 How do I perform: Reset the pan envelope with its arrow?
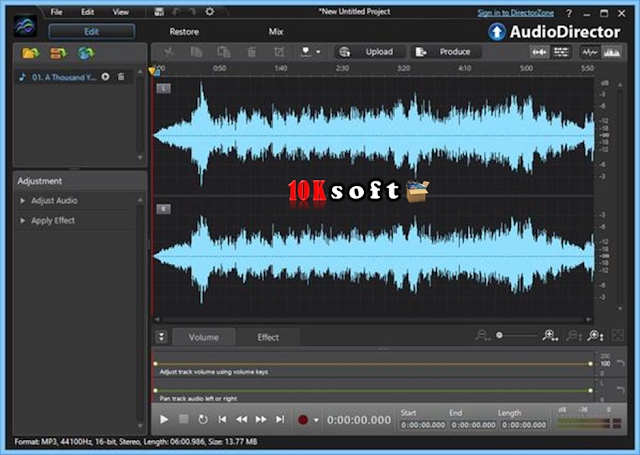tap(620, 390)
